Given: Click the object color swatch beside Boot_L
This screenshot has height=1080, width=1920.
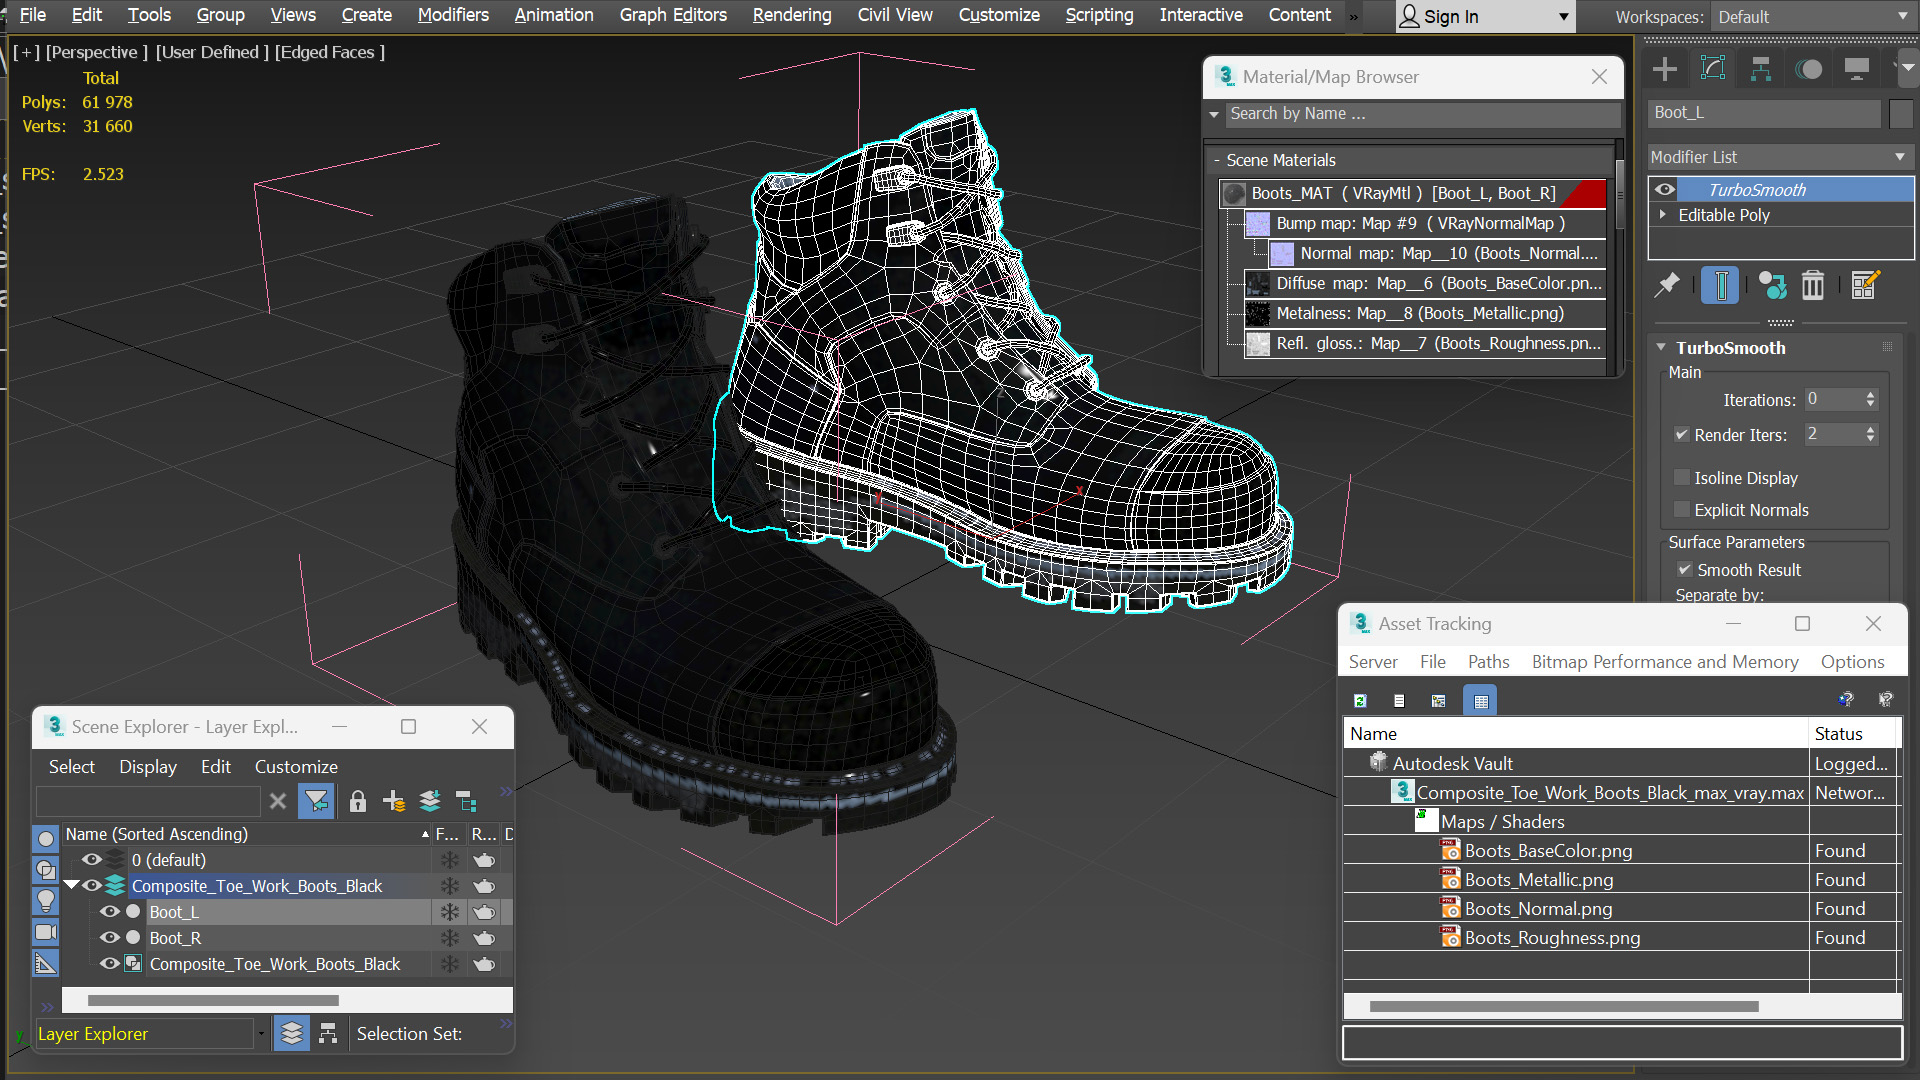Looking at the screenshot, I should click(x=1901, y=113).
